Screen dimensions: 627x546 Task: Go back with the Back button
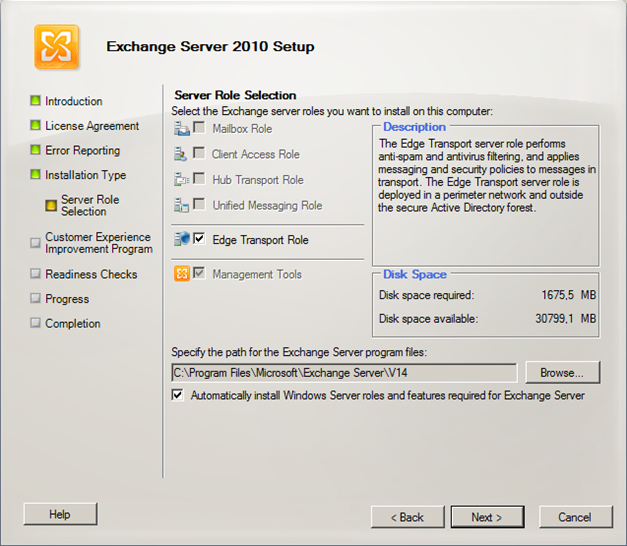pyautogui.click(x=407, y=517)
